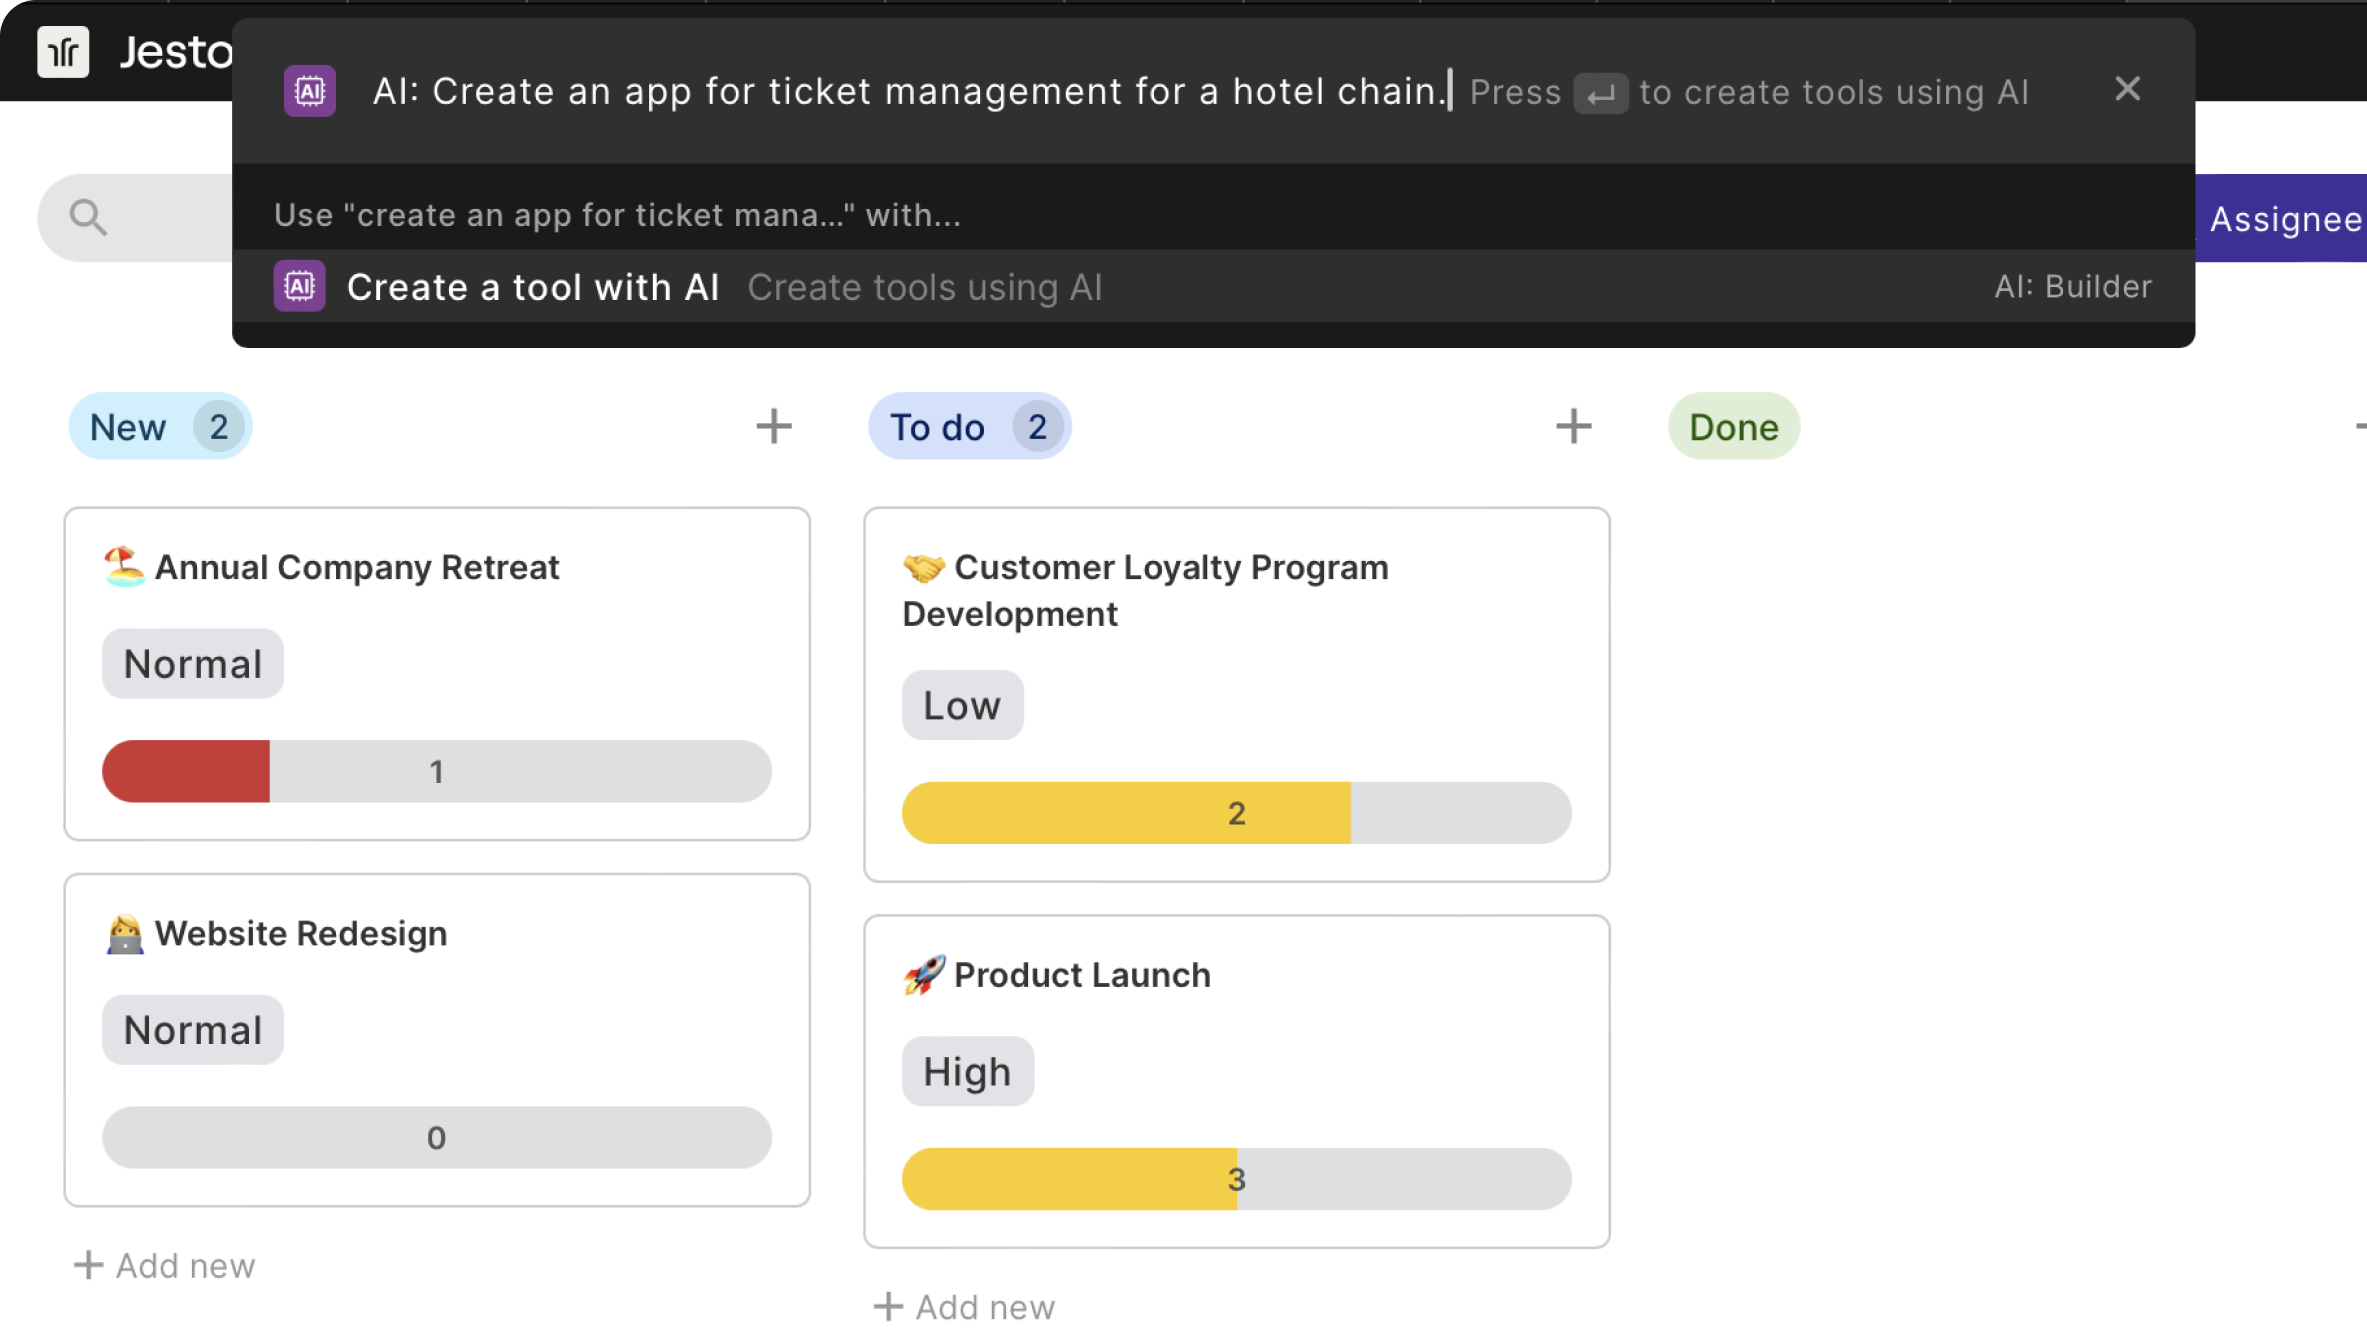Click the Done column status label

(1733, 427)
